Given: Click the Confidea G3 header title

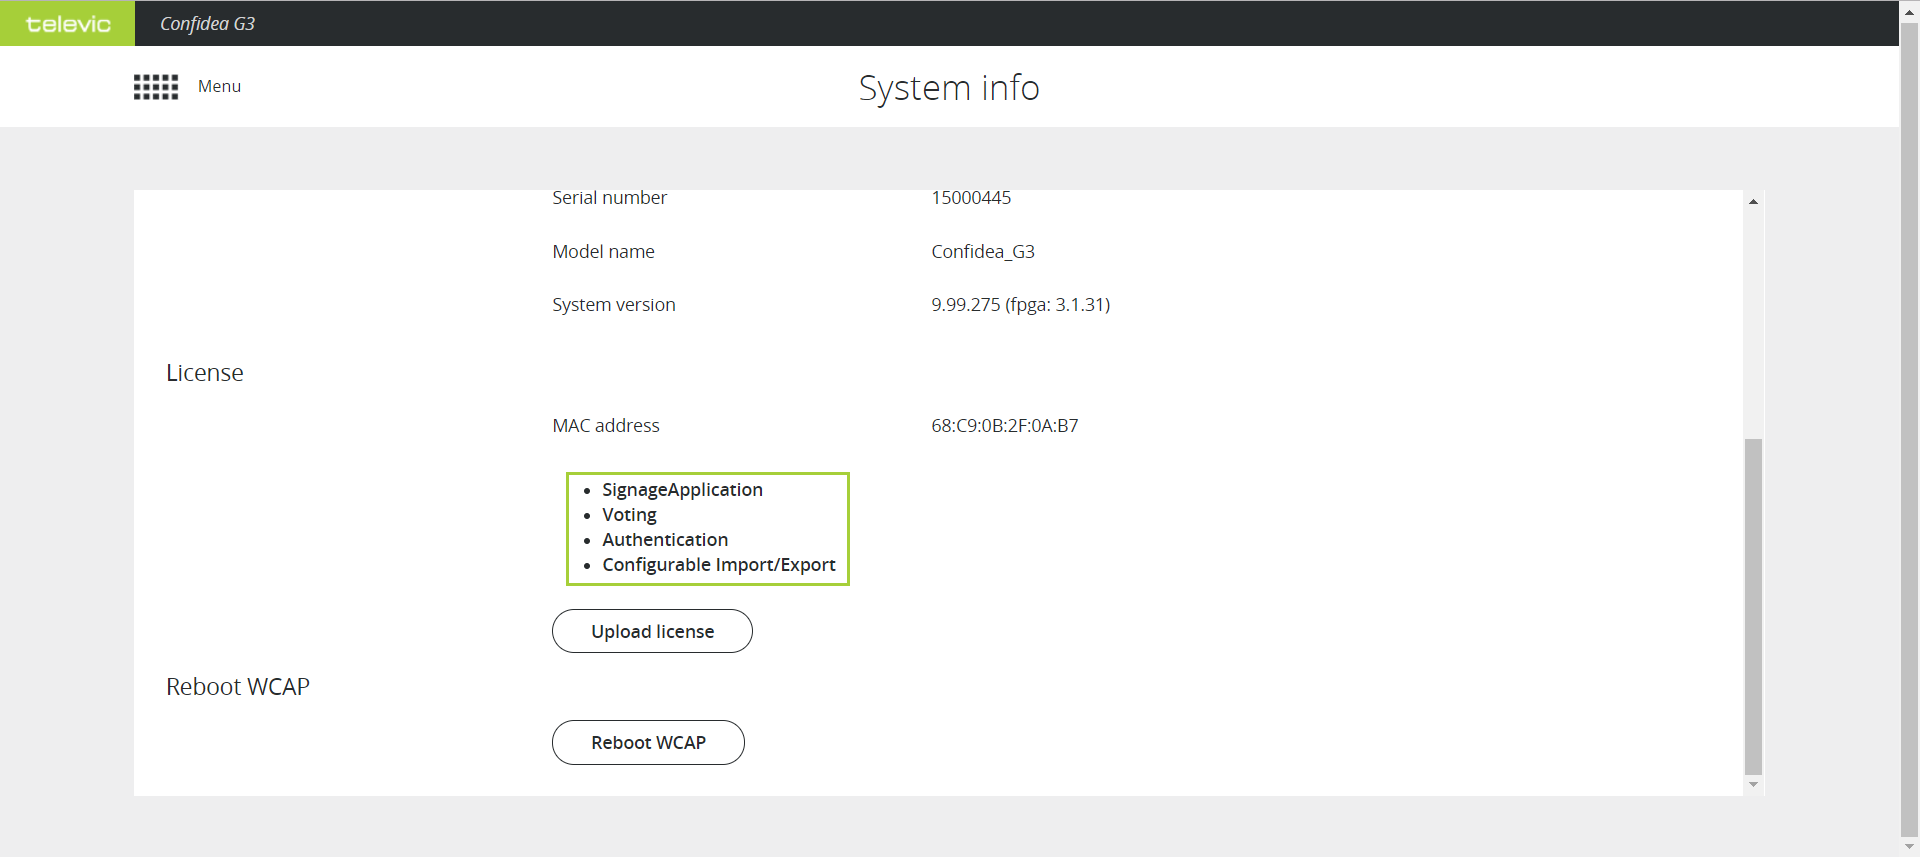Looking at the screenshot, I should [207, 24].
